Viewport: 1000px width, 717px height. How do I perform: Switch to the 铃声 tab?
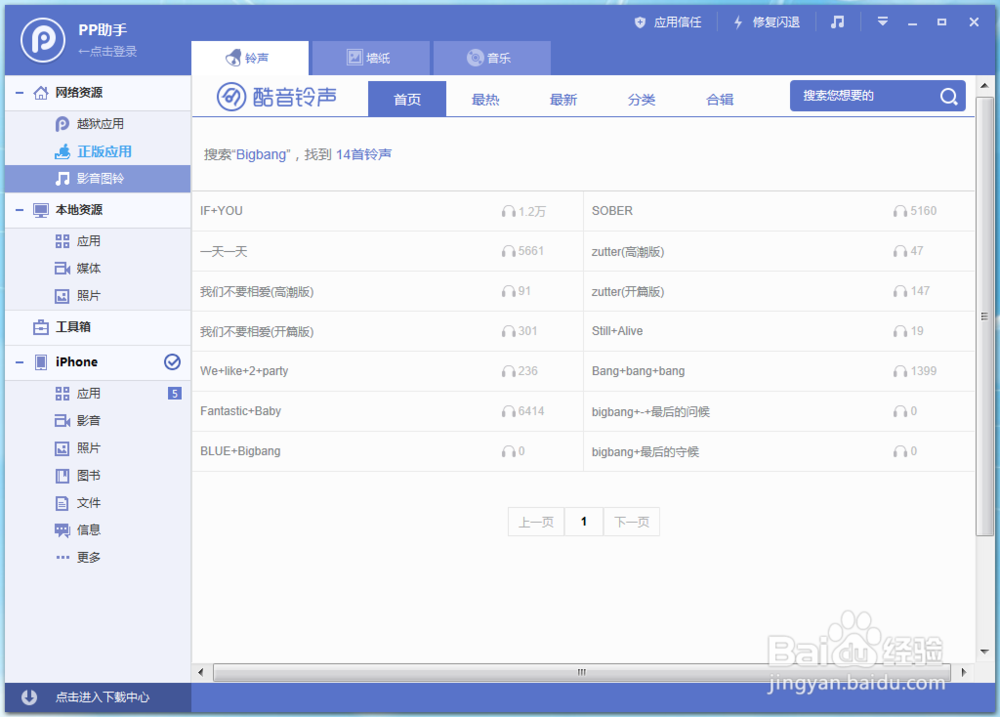click(250, 58)
